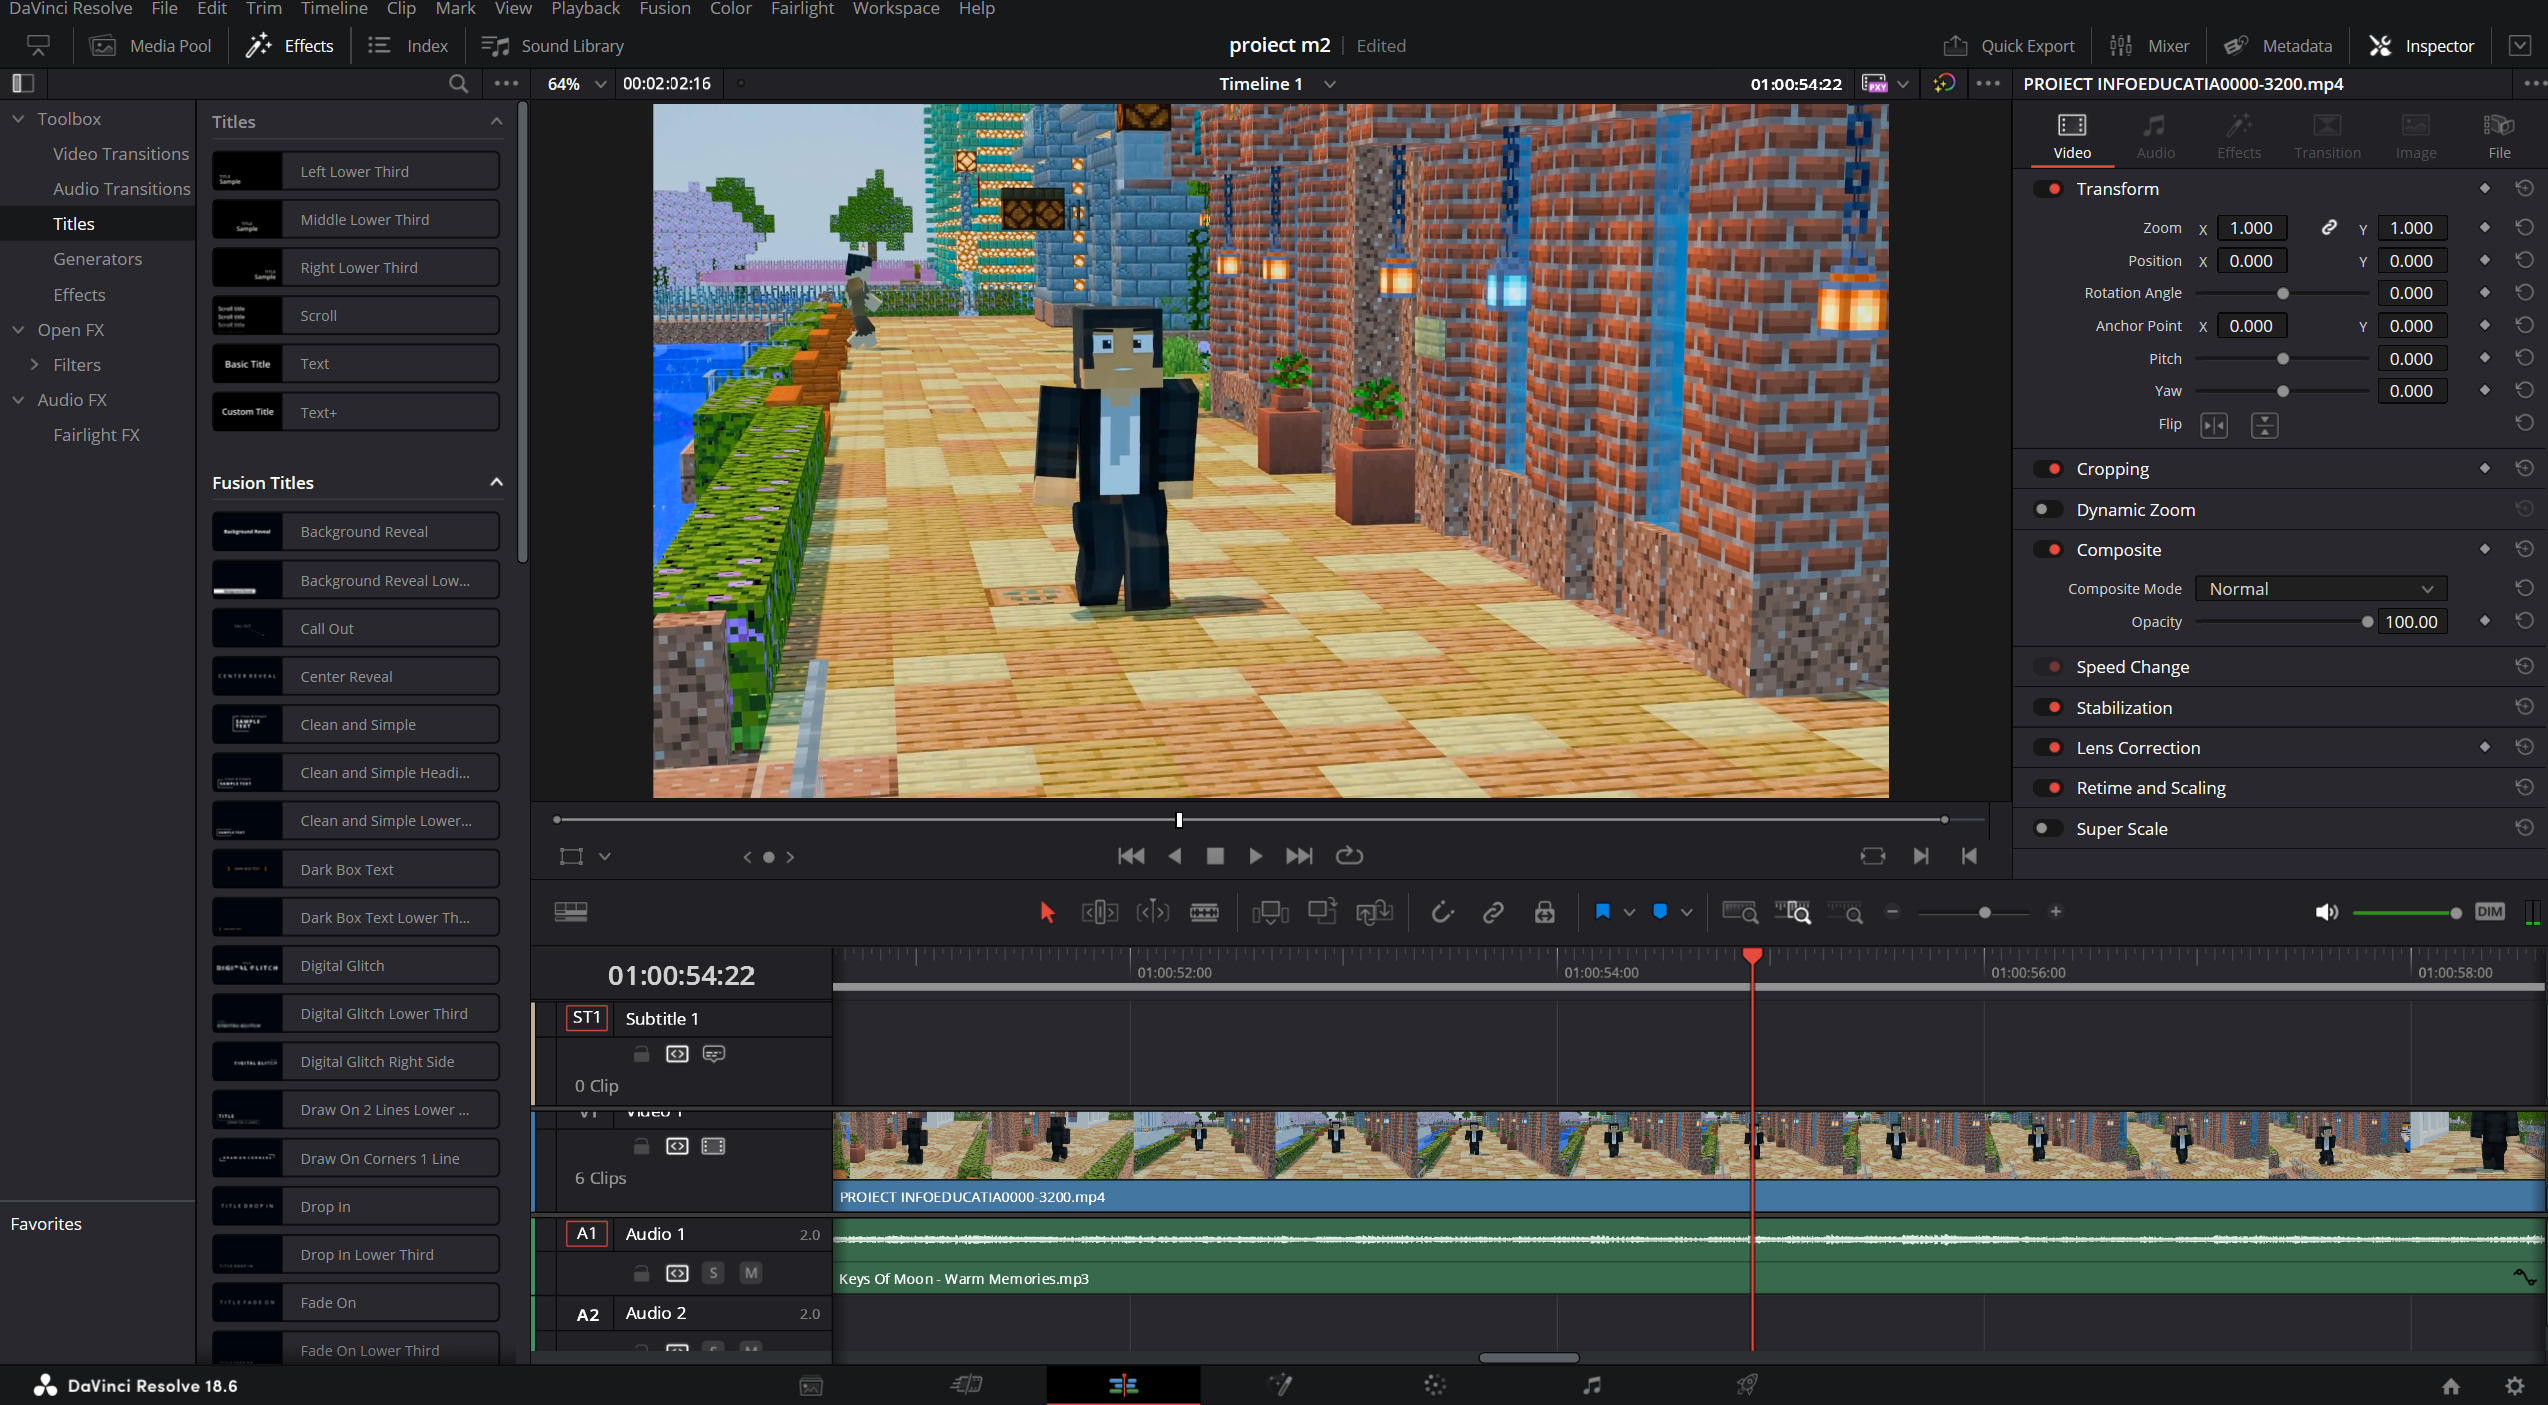Add a blue Marker on timeline
This screenshot has width=2548, height=1405.
[x=1660, y=912]
